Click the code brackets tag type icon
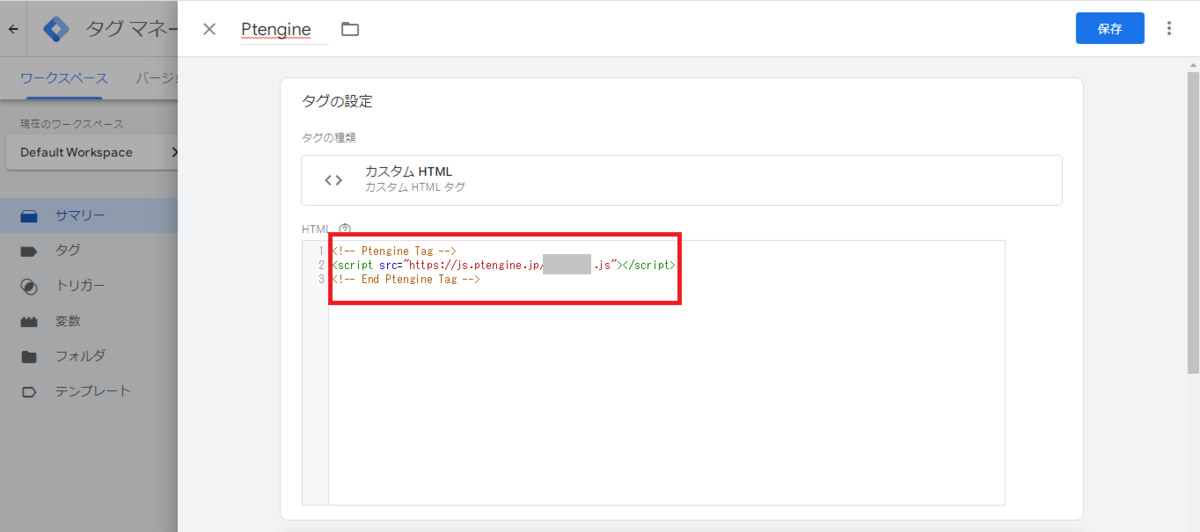The height and width of the screenshot is (532, 1200). coord(334,180)
